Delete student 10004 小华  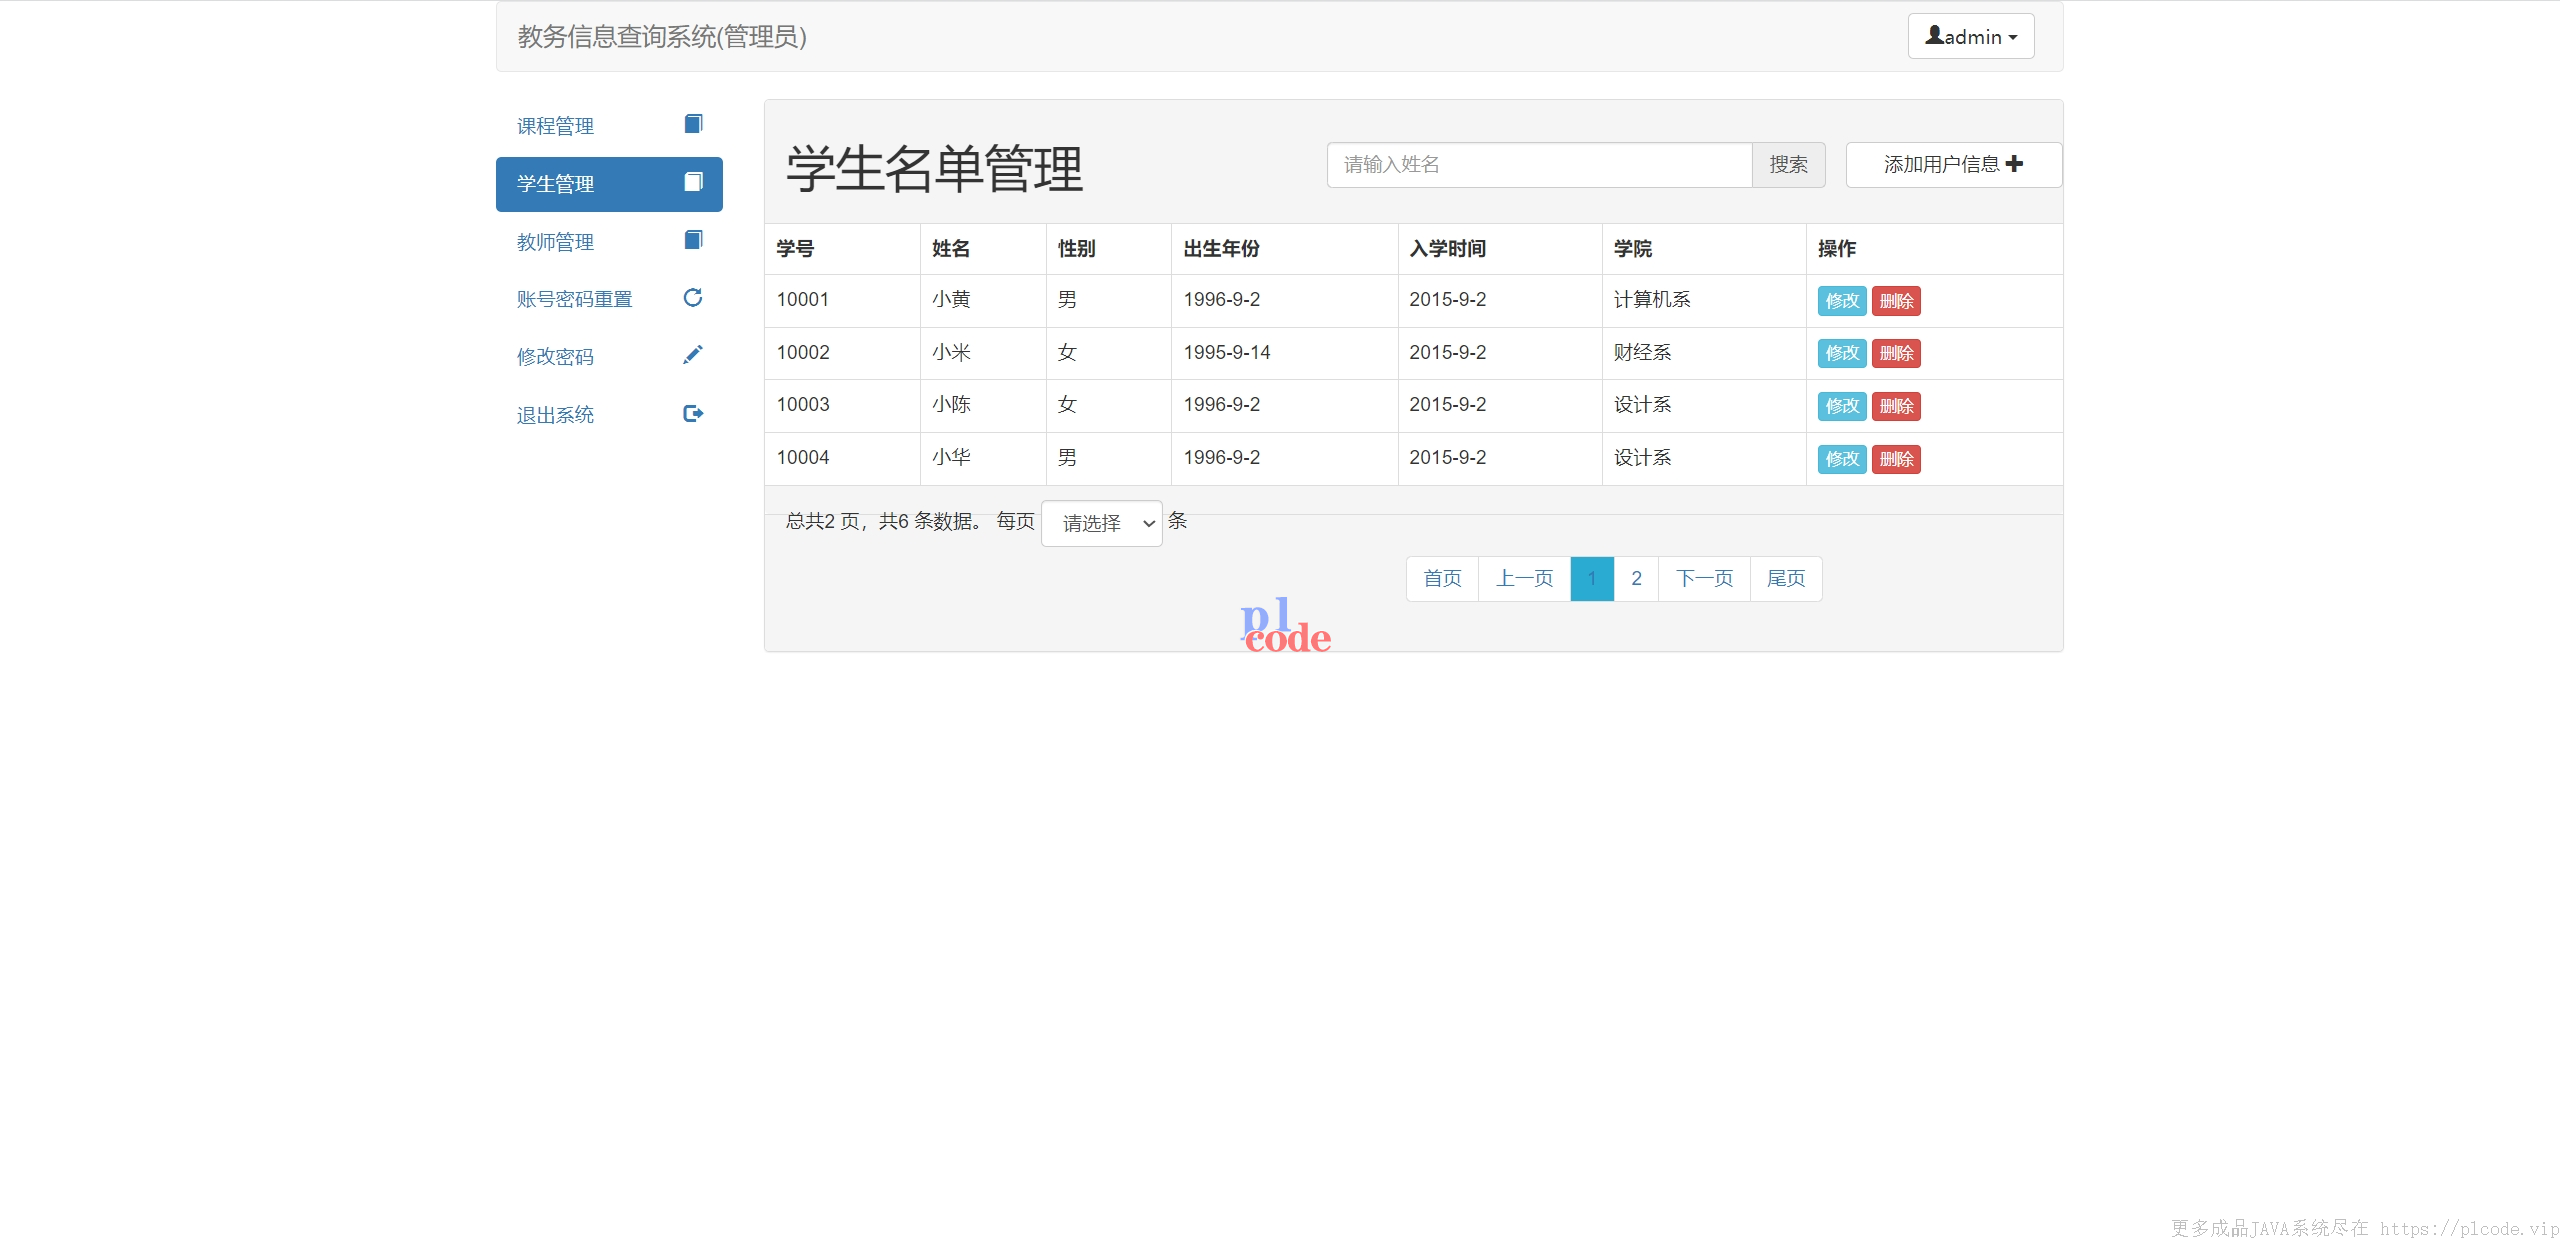(1896, 459)
